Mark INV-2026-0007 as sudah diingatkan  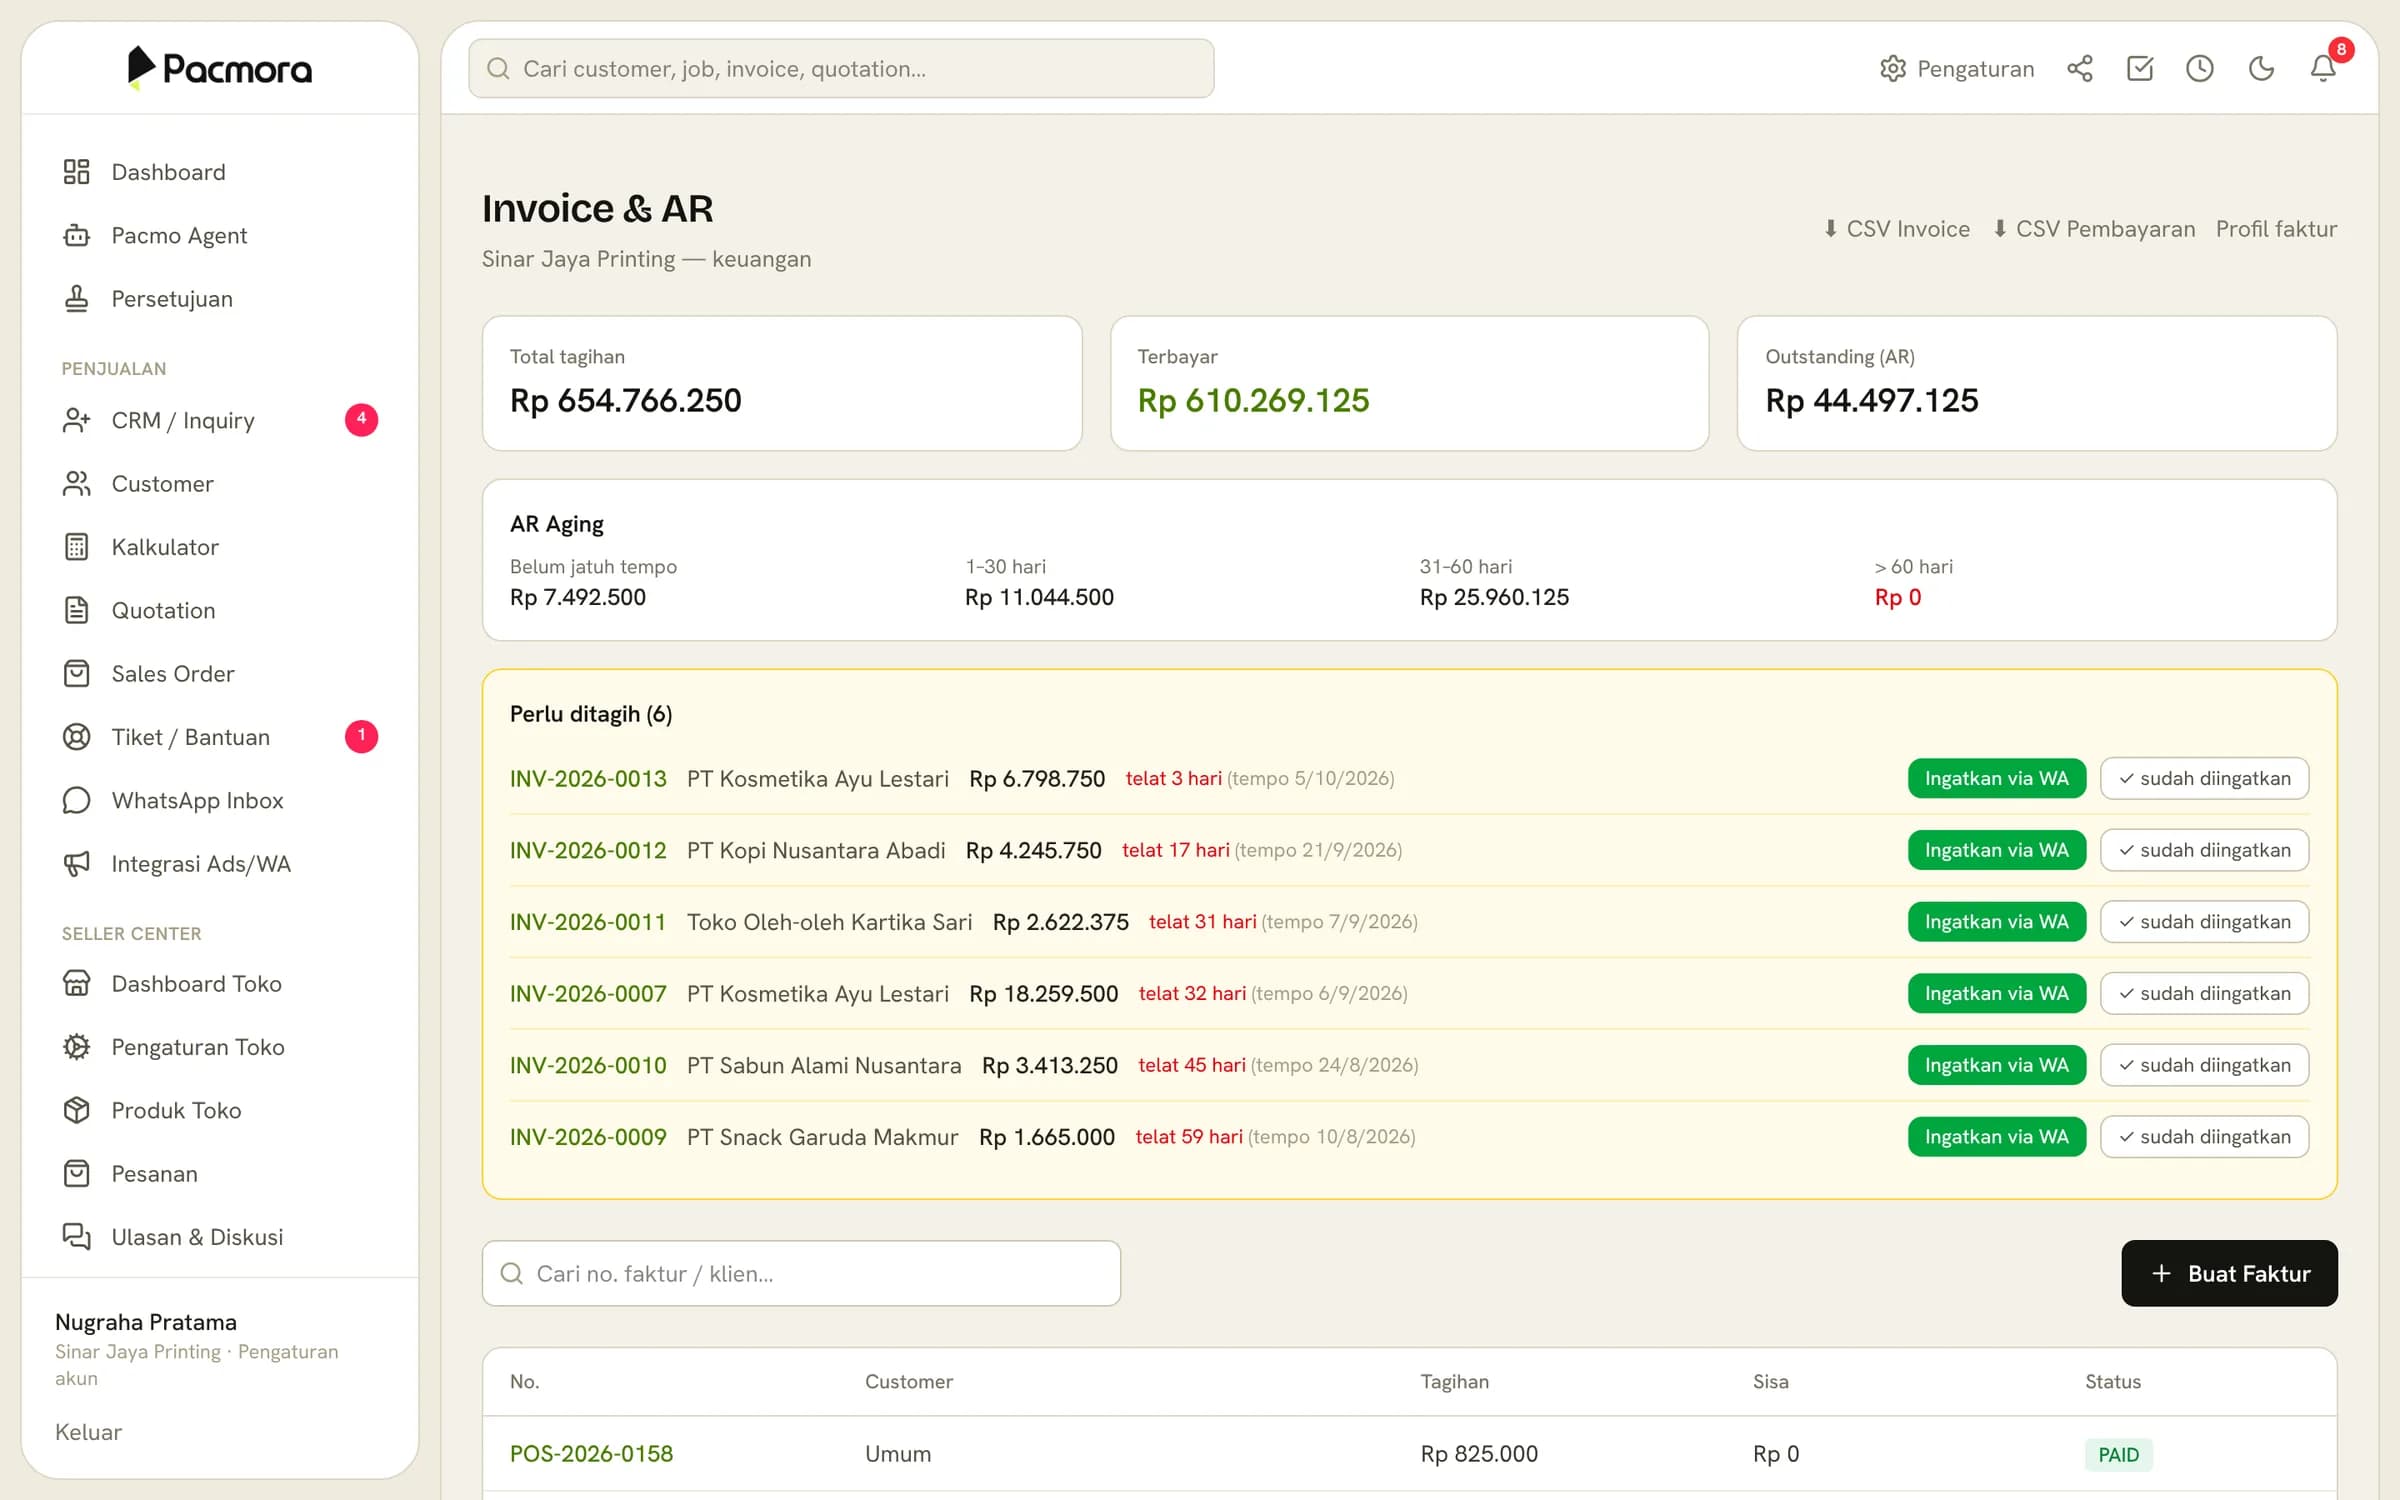tap(2205, 993)
